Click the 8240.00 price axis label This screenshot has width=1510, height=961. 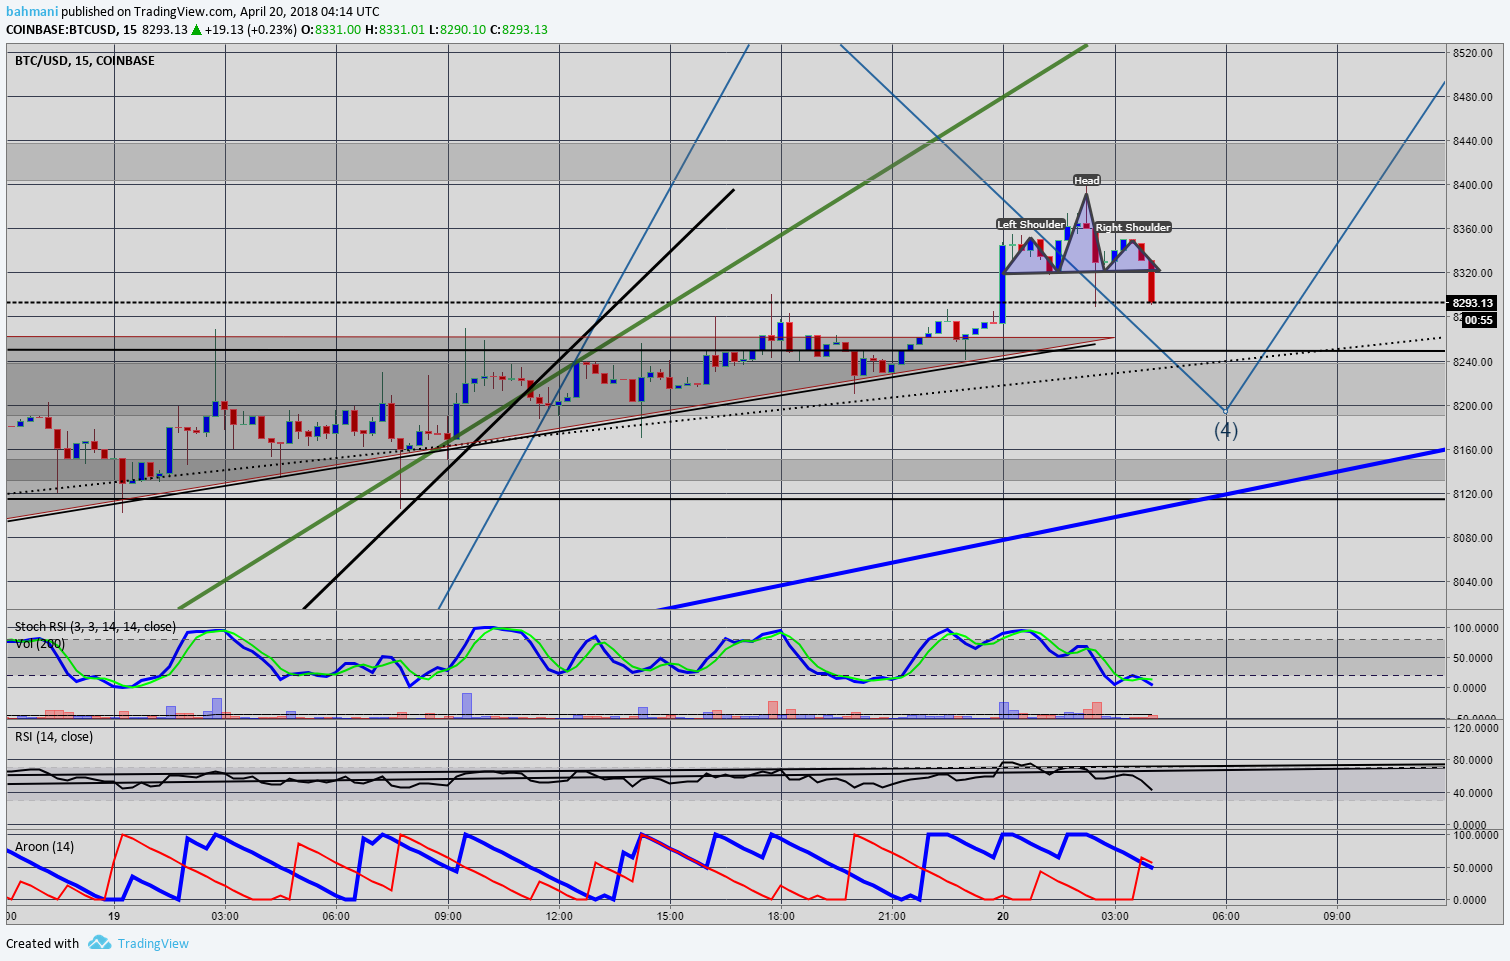point(1473,362)
